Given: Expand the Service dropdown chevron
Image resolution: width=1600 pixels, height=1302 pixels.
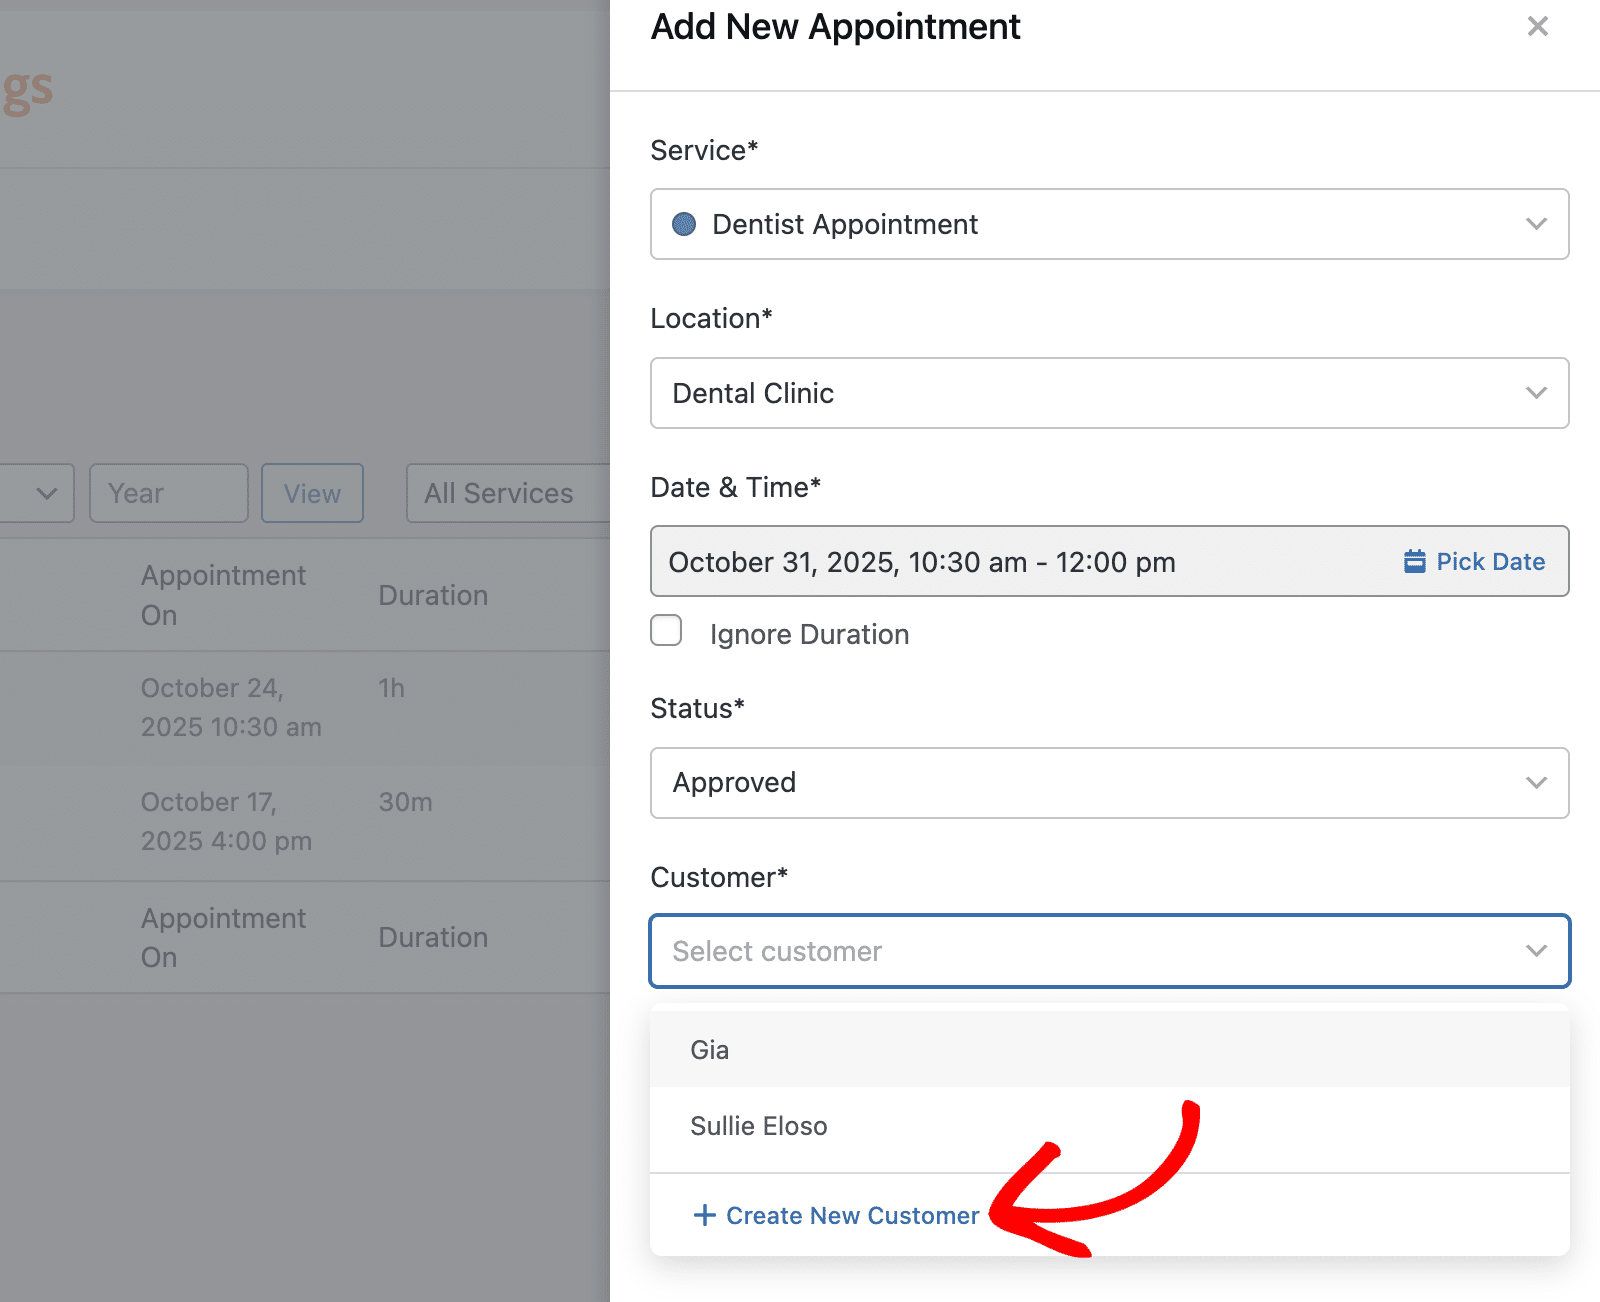Looking at the screenshot, I should (1536, 224).
